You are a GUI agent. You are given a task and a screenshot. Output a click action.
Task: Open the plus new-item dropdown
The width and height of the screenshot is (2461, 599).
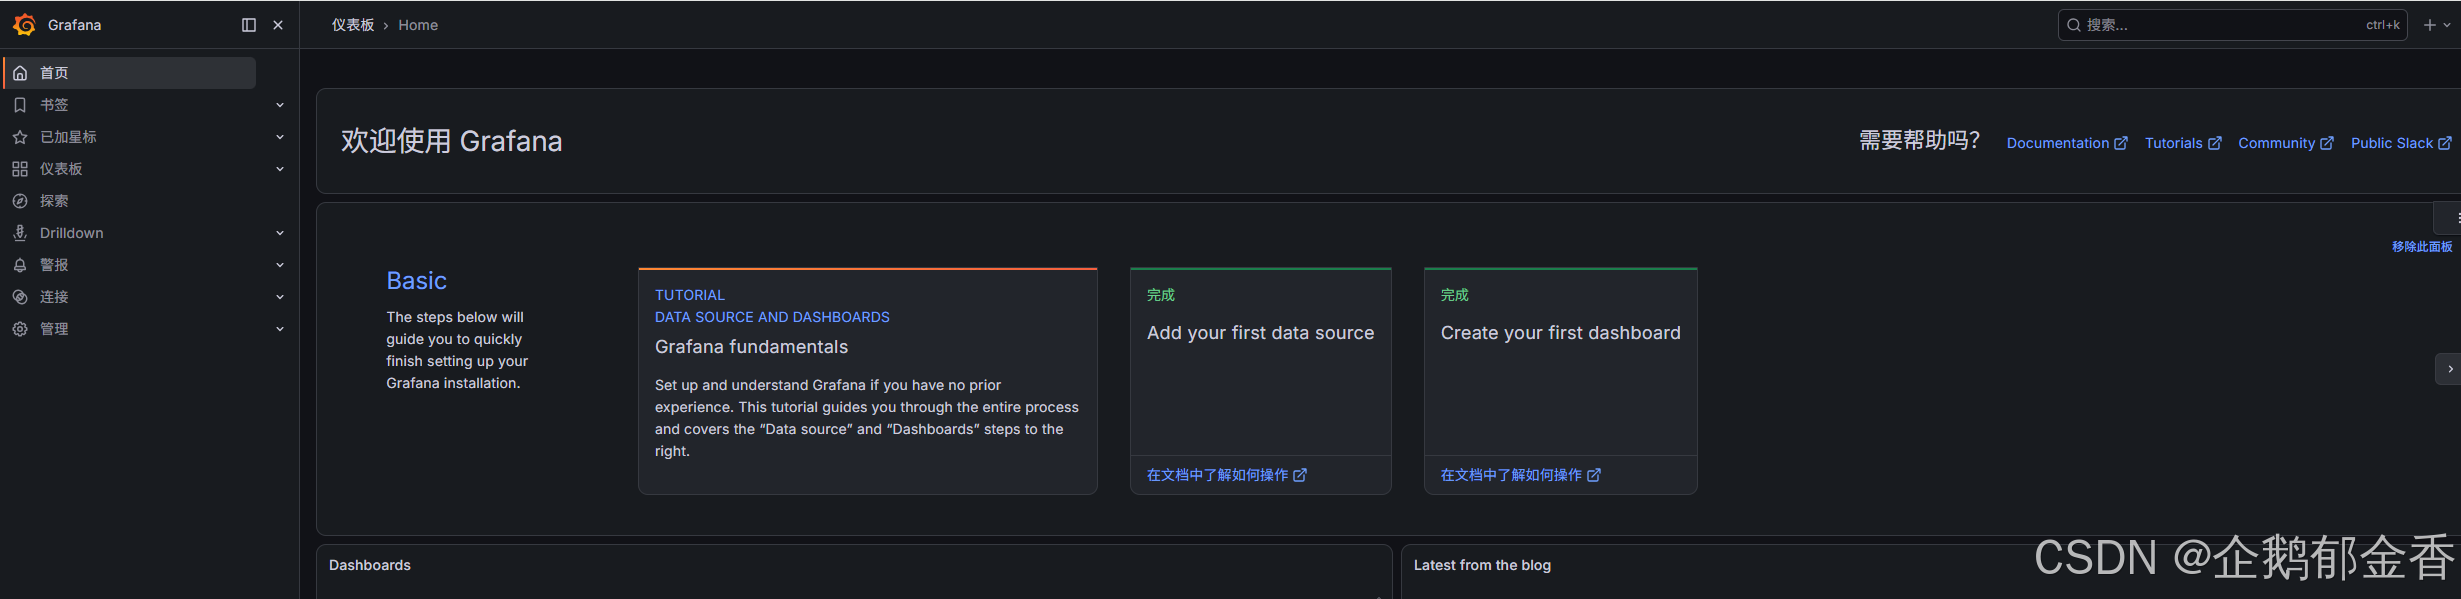coord(2436,25)
